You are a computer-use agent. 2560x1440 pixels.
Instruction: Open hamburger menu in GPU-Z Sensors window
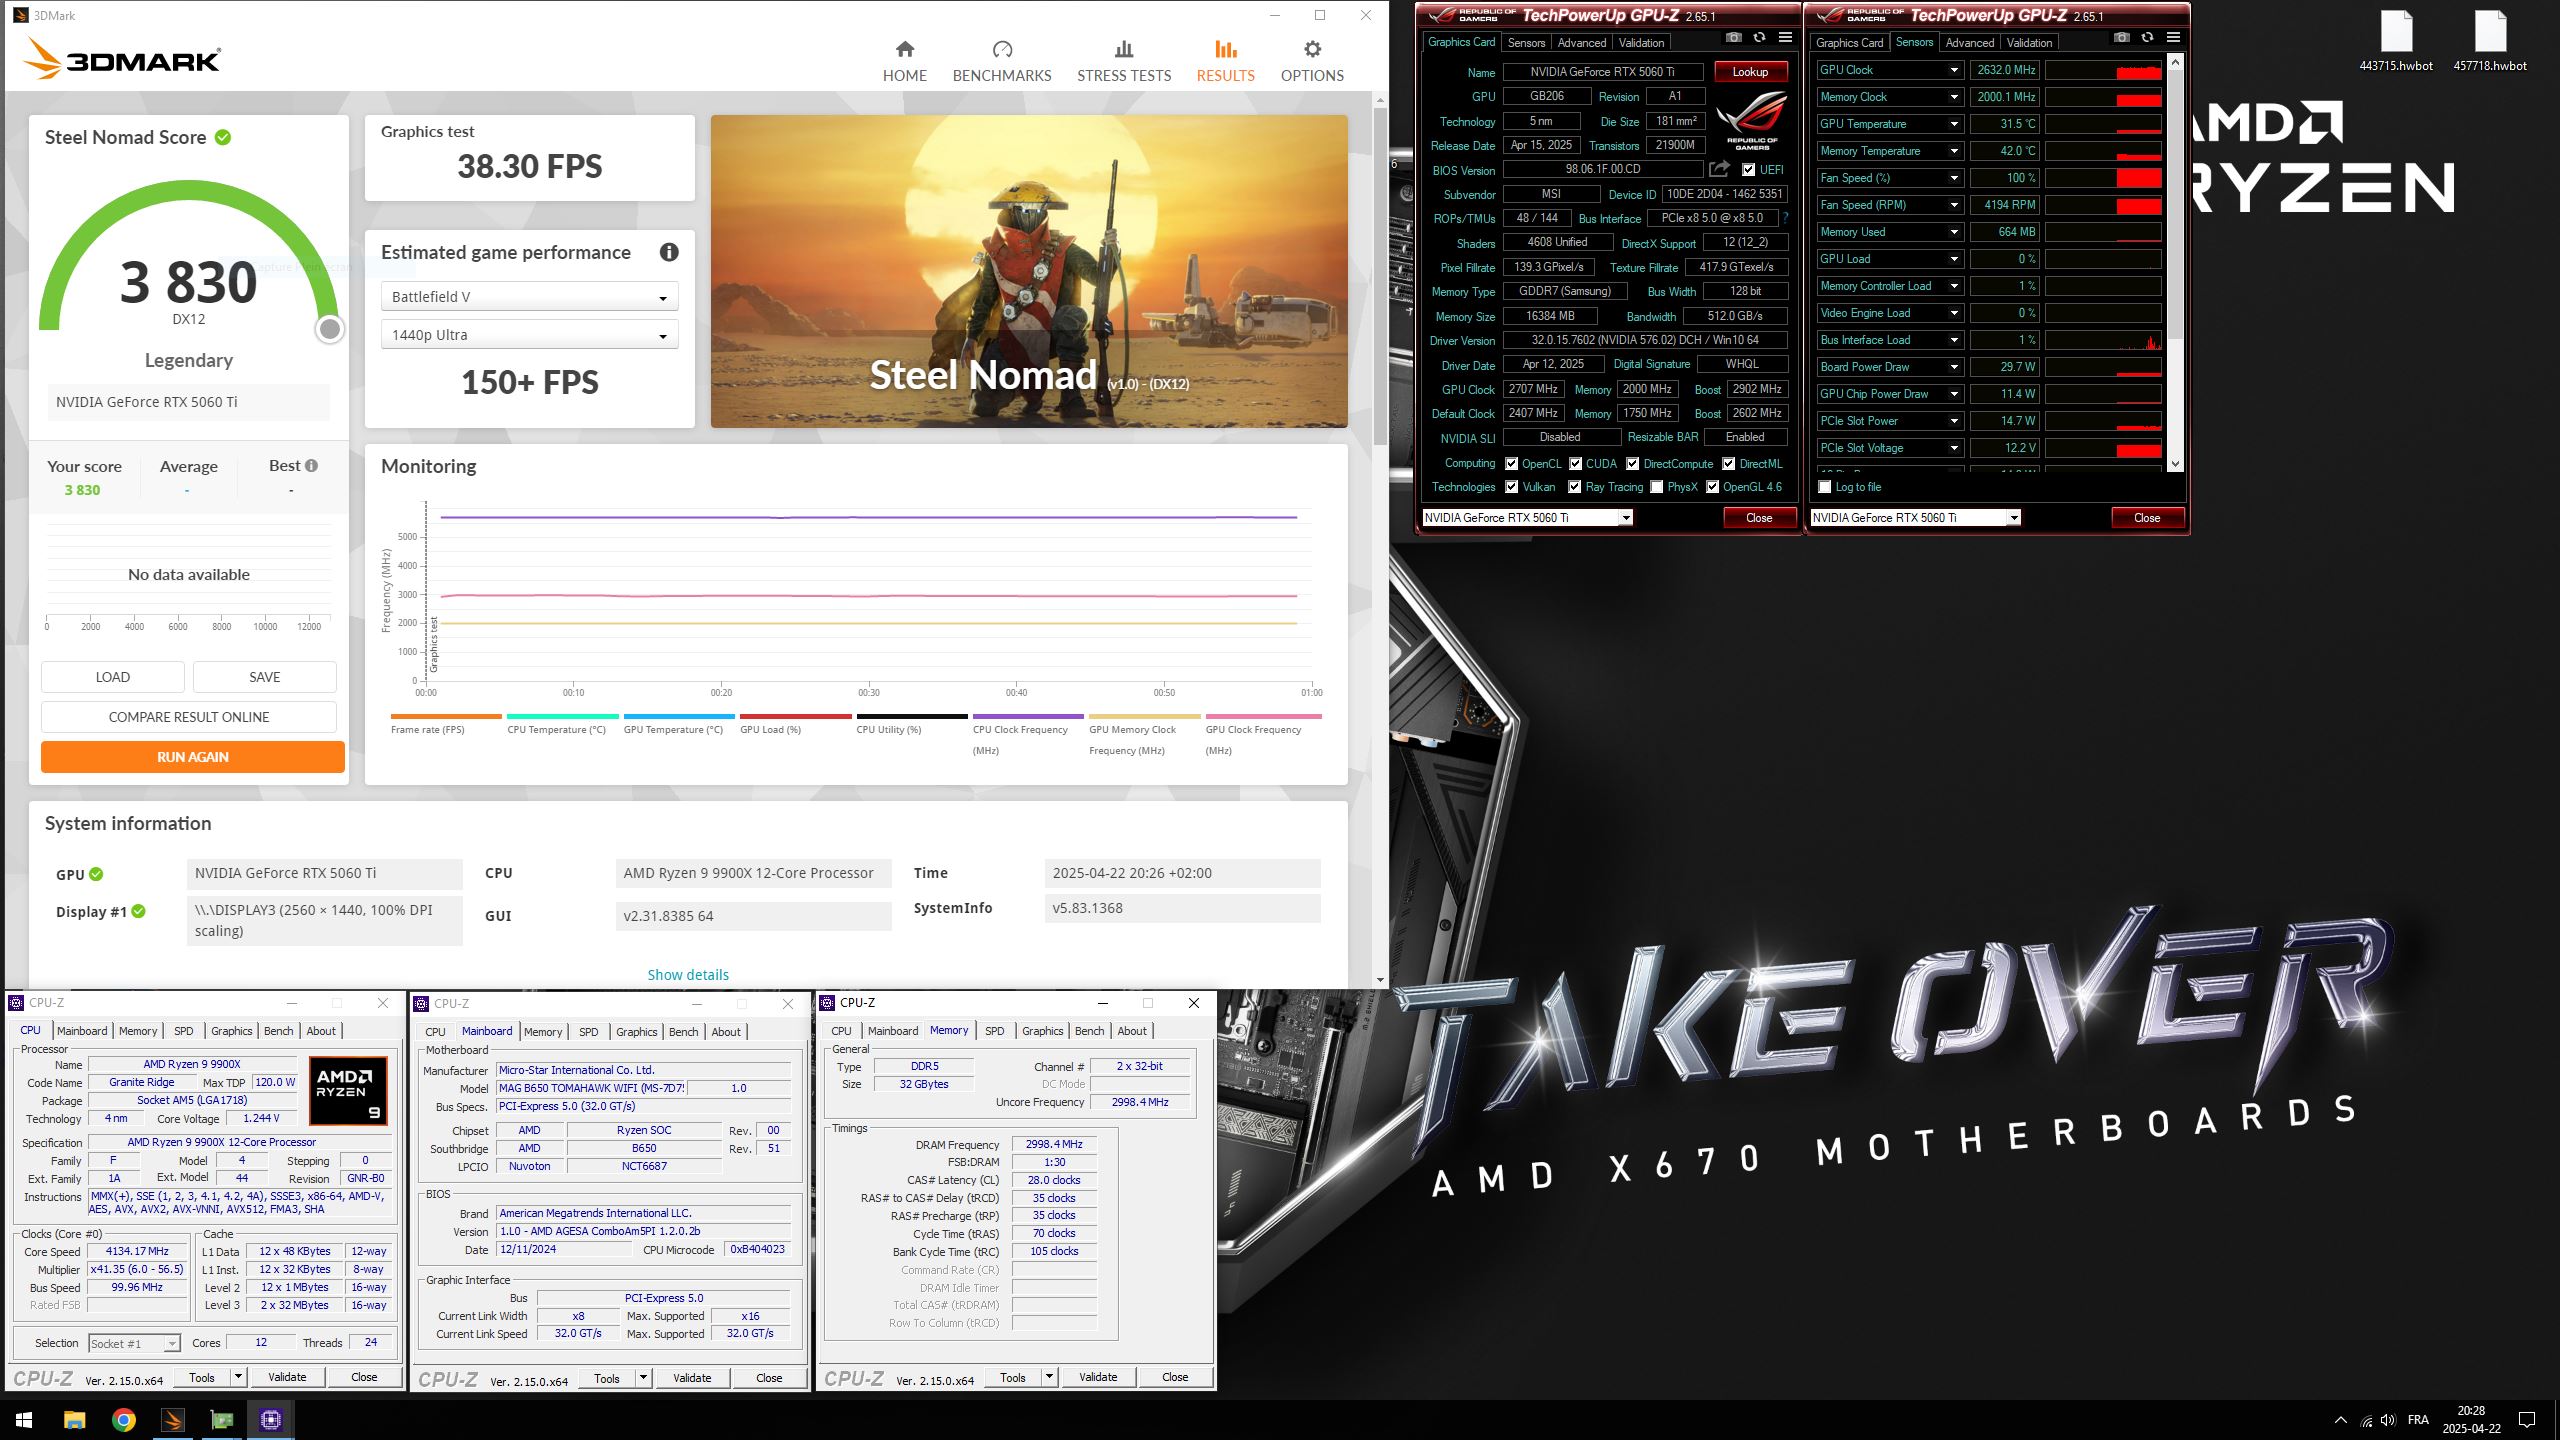(x=2173, y=37)
